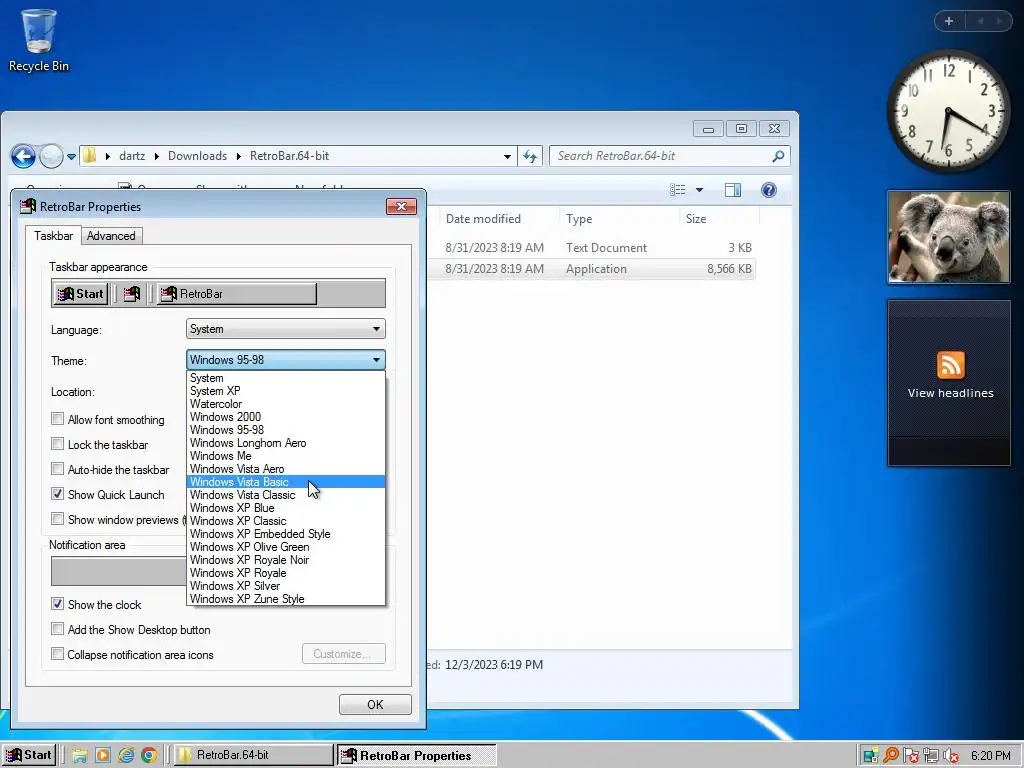Enable Lock the taskbar checkbox
Screen dimensions: 1024x768
tap(57, 444)
